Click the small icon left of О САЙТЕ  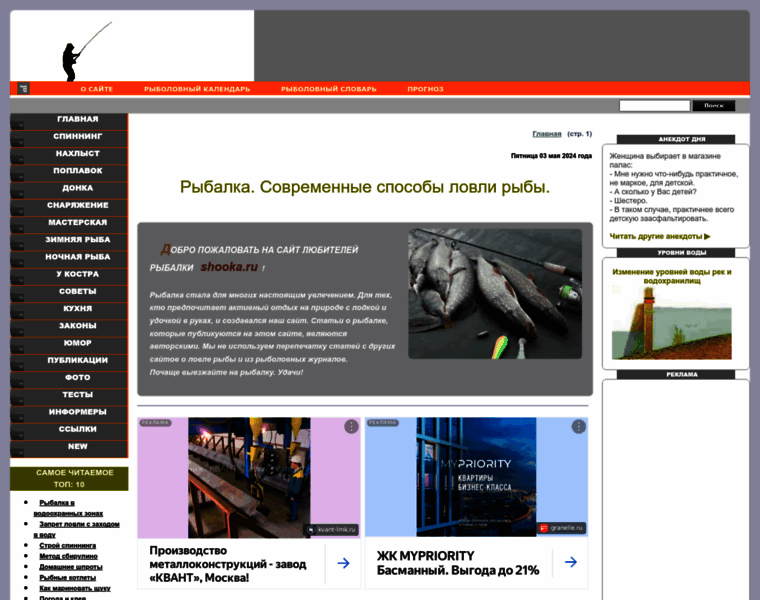[x=23, y=88]
